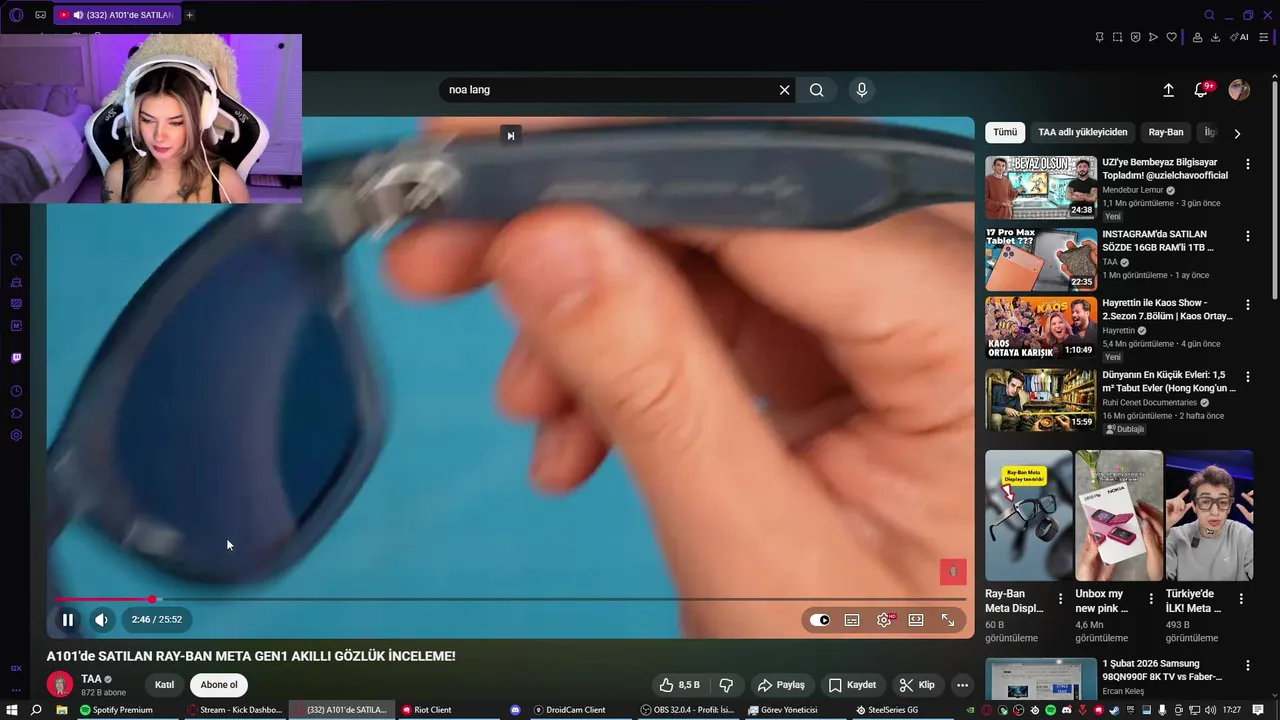Open the AI assistant toolbar button
Screen dimensions: 1280x720
[1240, 37]
